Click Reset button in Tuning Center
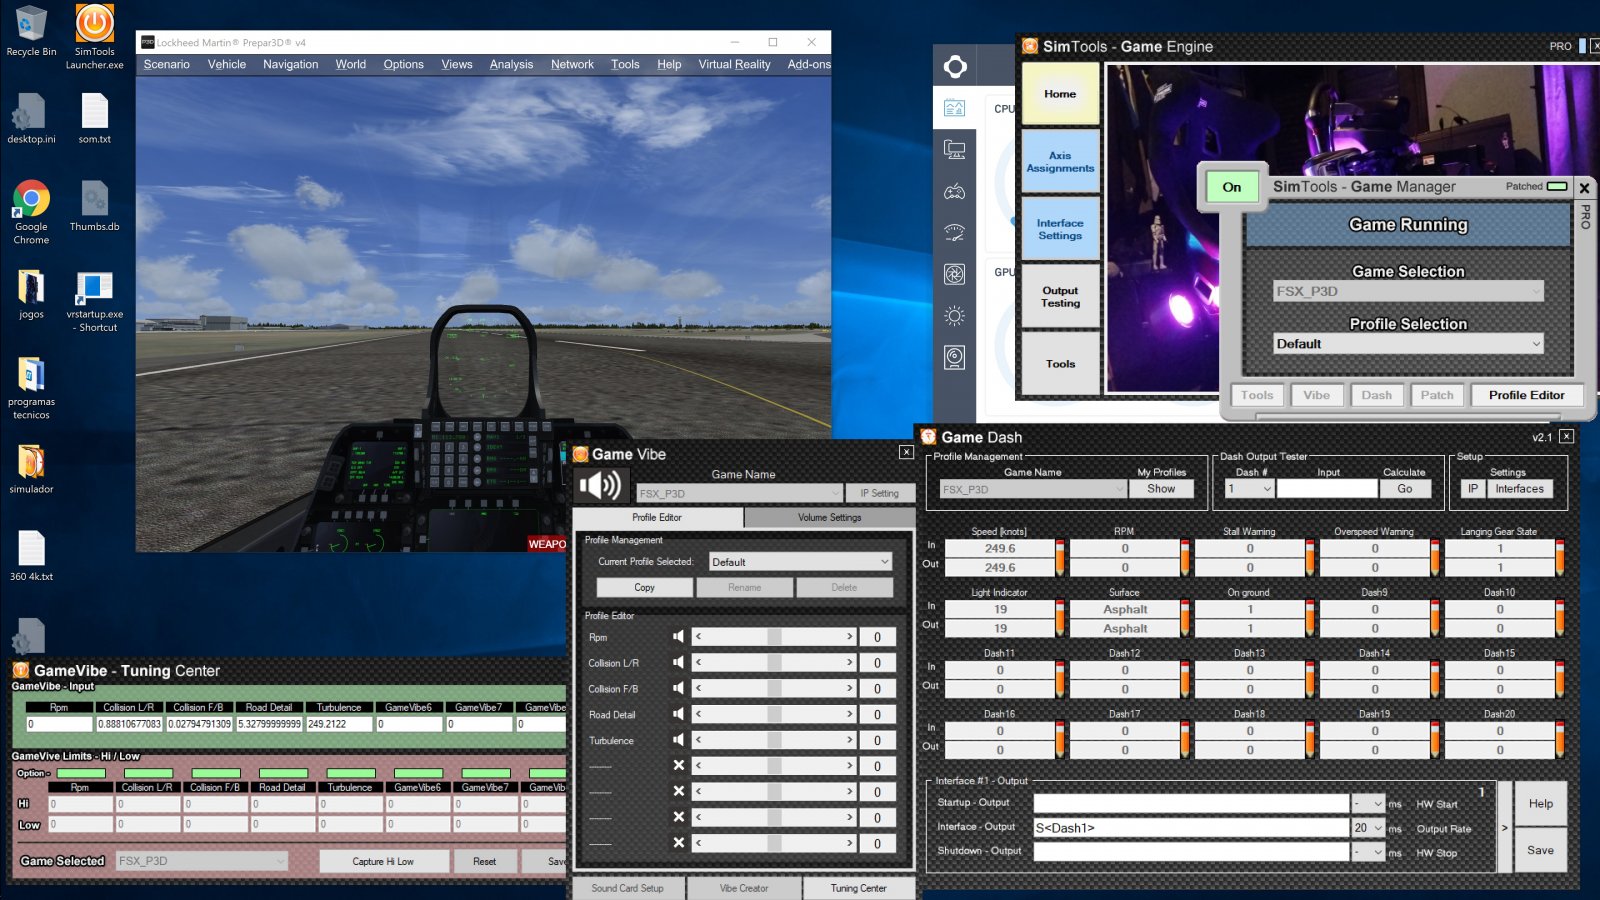 point(484,861)
